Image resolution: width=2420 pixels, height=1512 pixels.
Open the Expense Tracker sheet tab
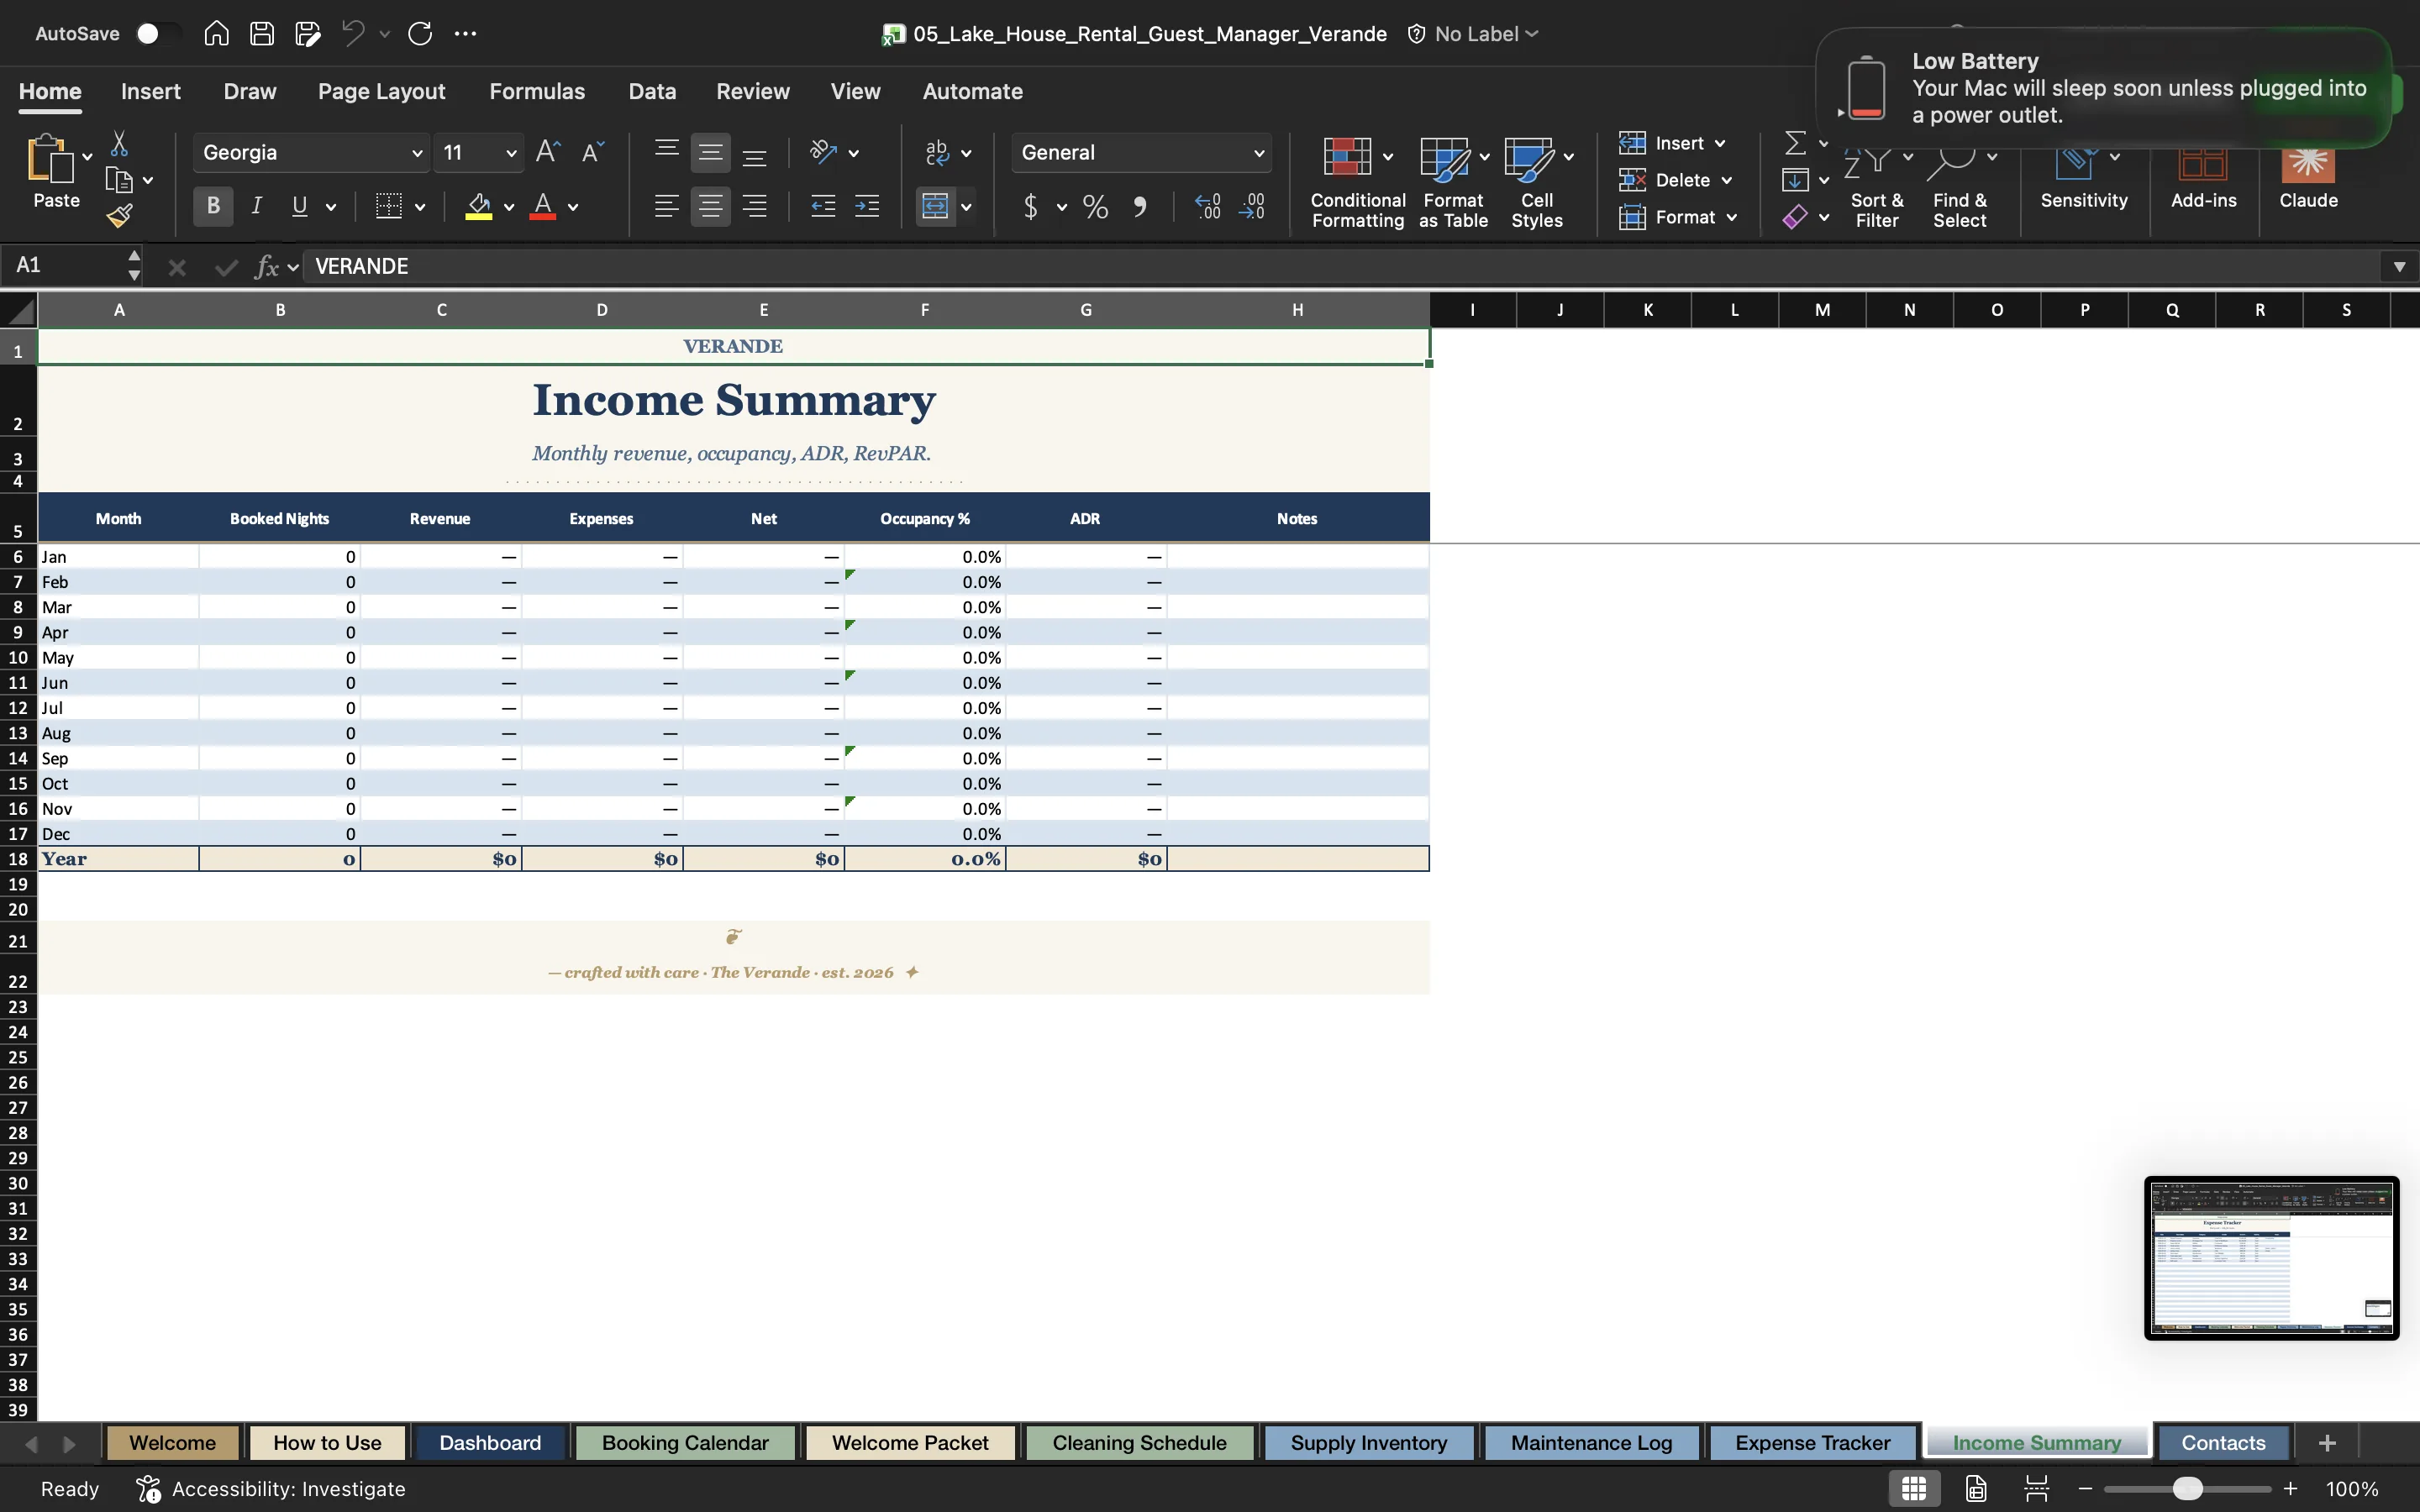pyautogui.click(x=1812, y=1443)
